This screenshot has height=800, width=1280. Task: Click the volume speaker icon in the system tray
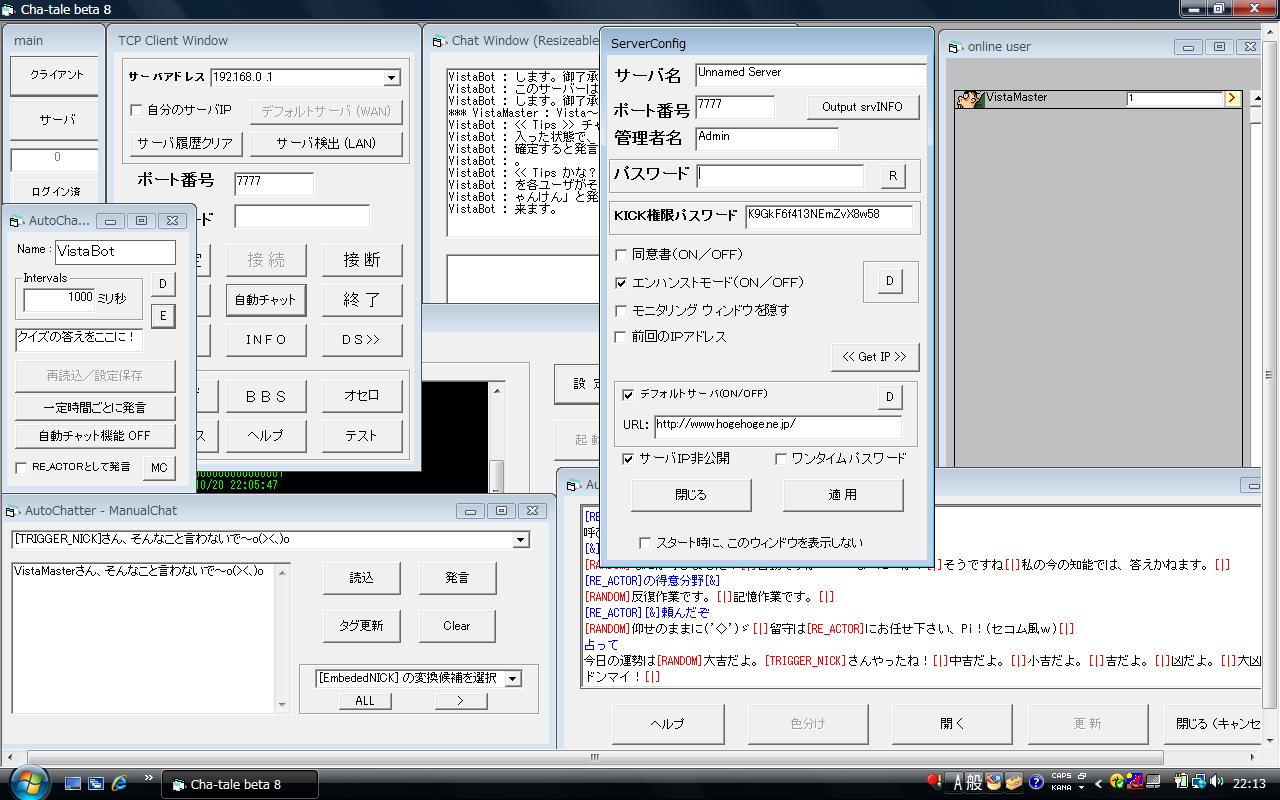[x=1218, y=781]
